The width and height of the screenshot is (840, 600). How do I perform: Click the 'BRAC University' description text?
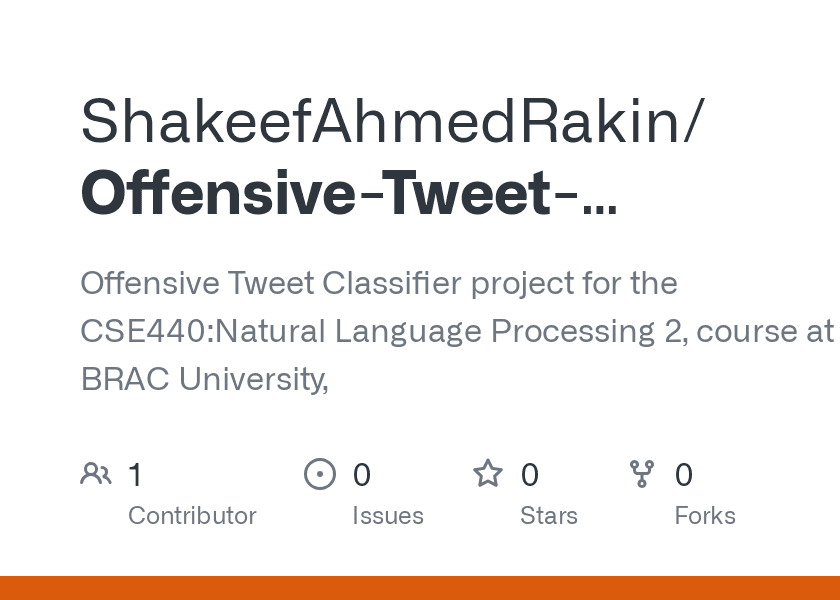pyautogui.click(x=202, y=379)
